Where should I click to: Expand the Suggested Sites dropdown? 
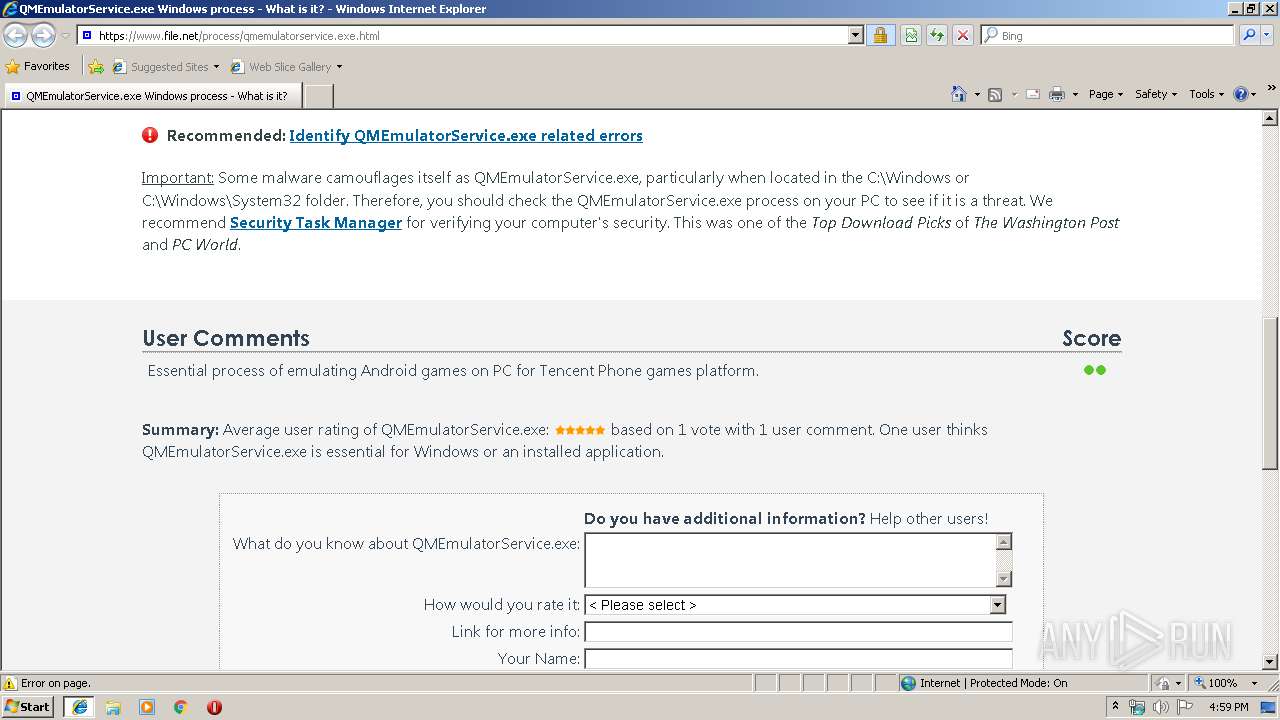click(x=216, y=67)
